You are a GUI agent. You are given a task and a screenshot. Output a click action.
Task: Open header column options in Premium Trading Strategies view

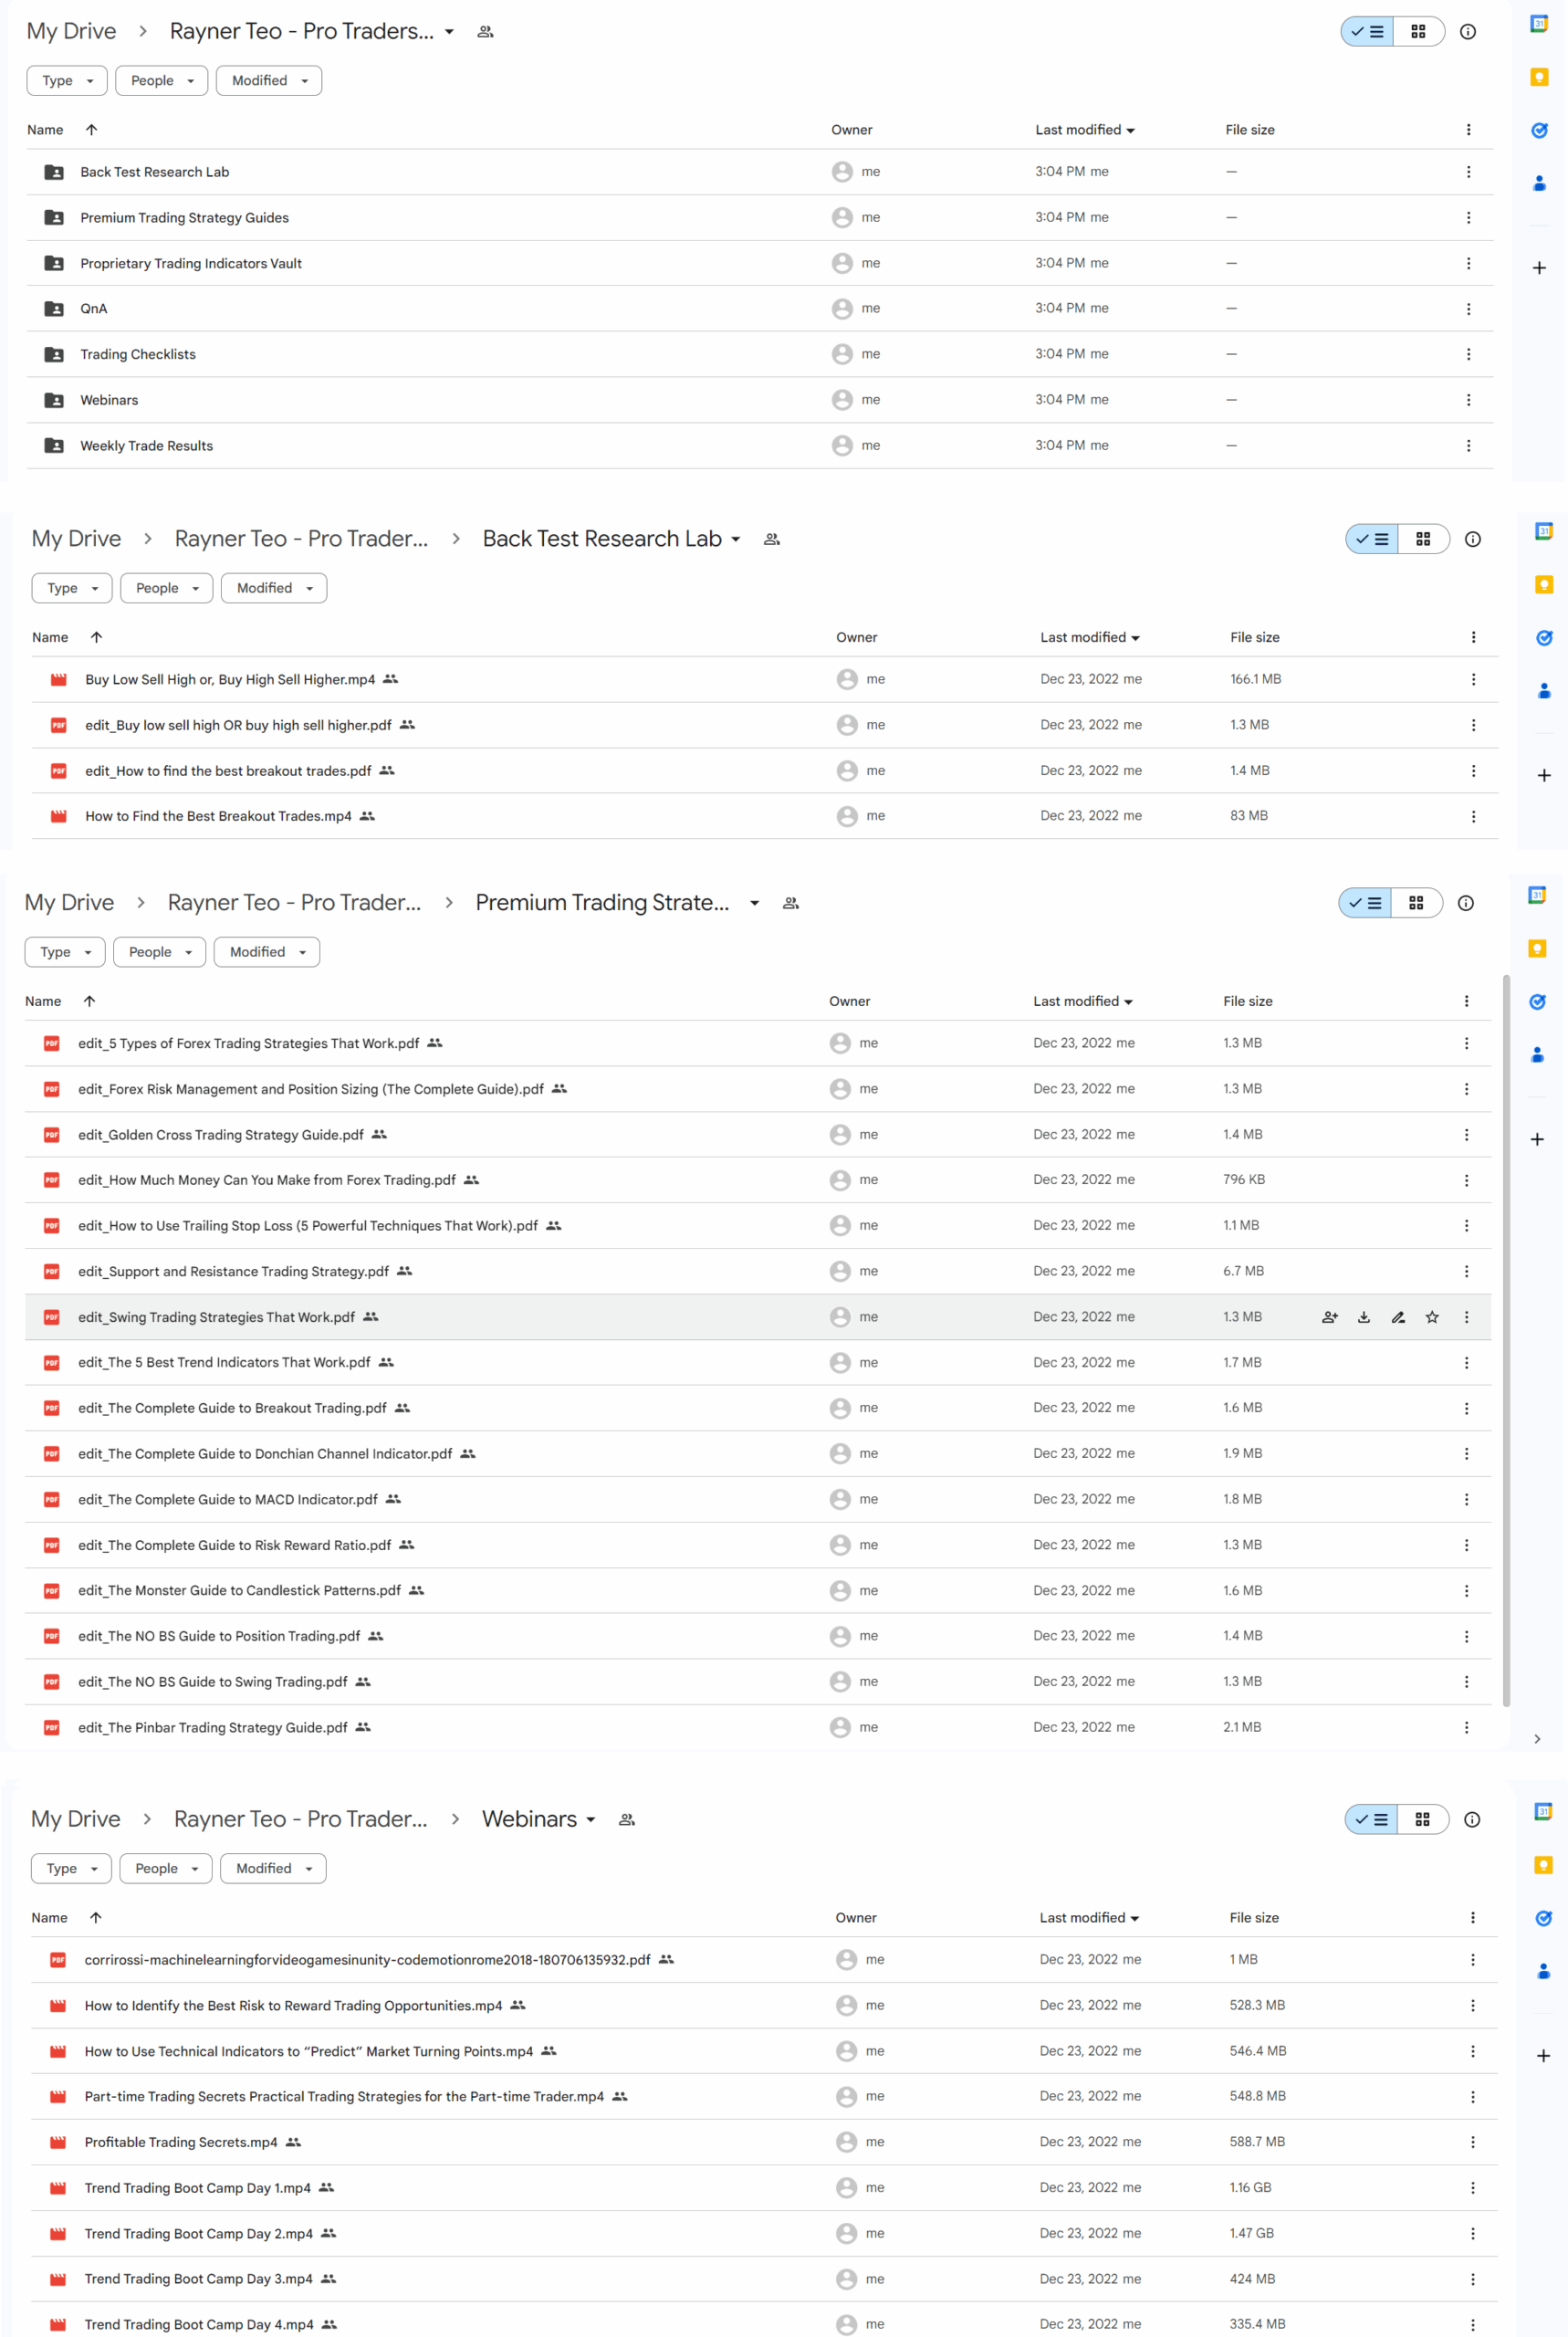[x=1466, y=1001]
